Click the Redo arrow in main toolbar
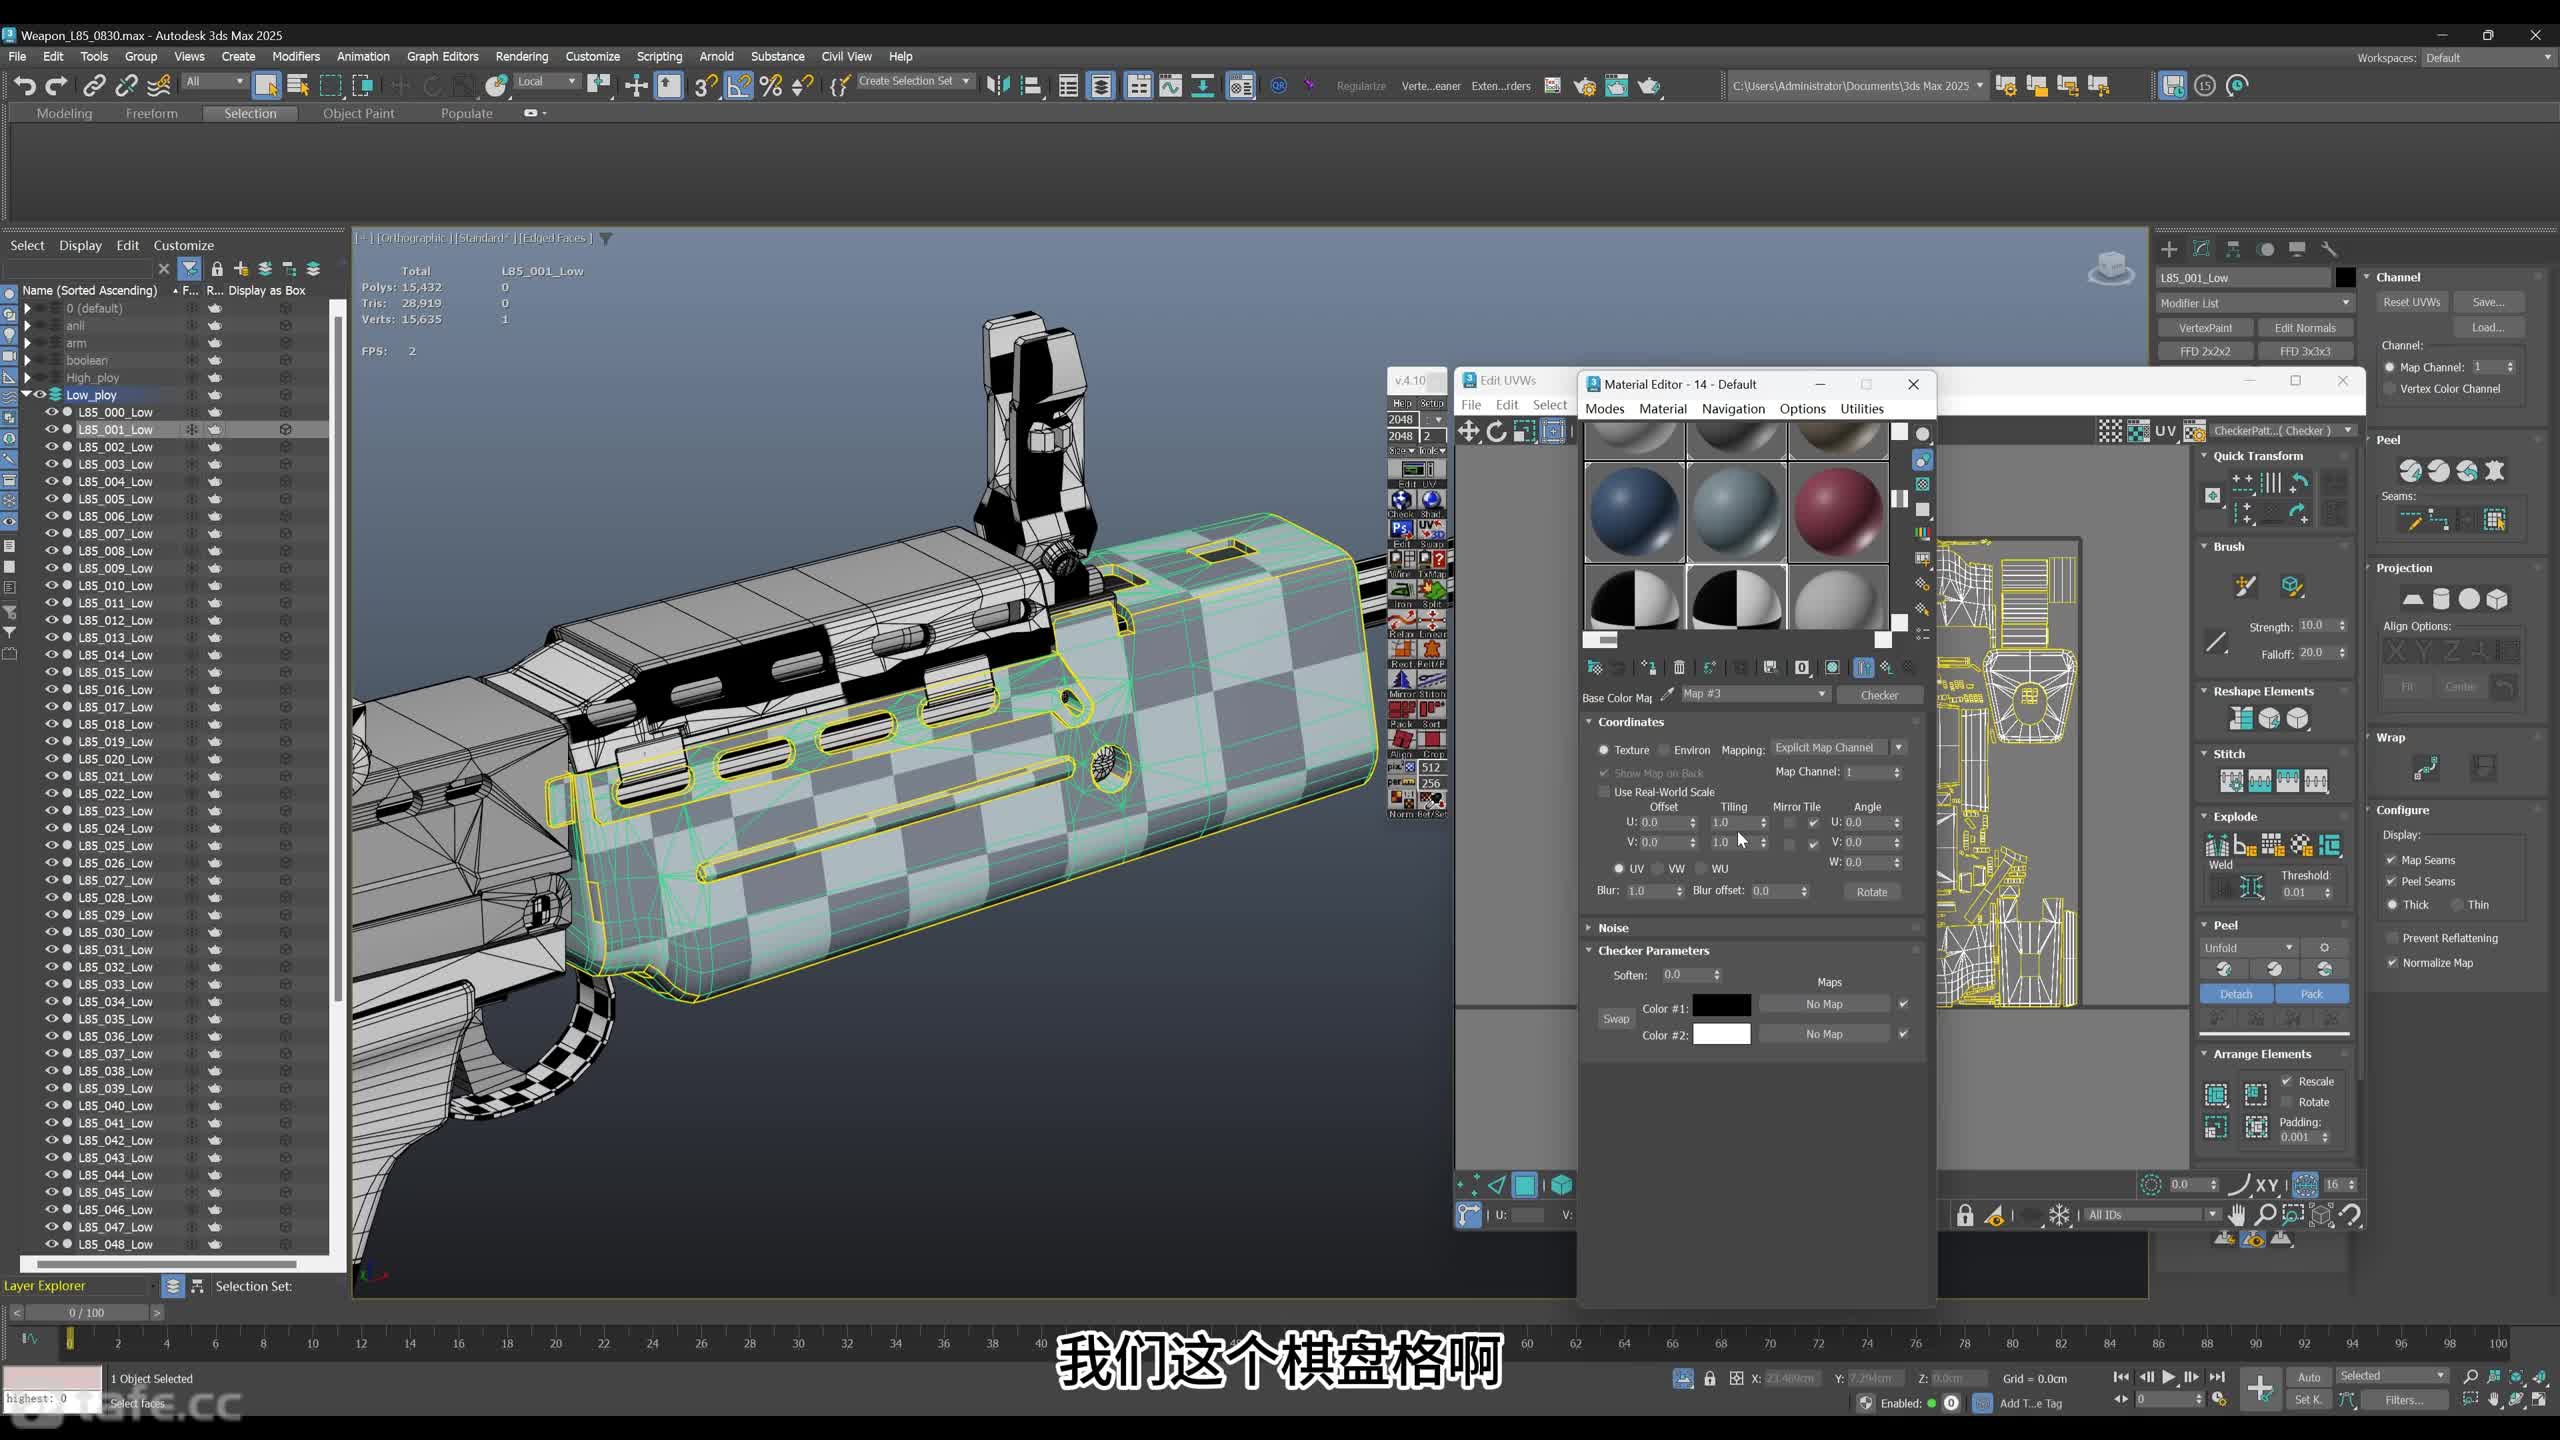Viewport: 2560px width, 1440px height. tap(57, 86)
